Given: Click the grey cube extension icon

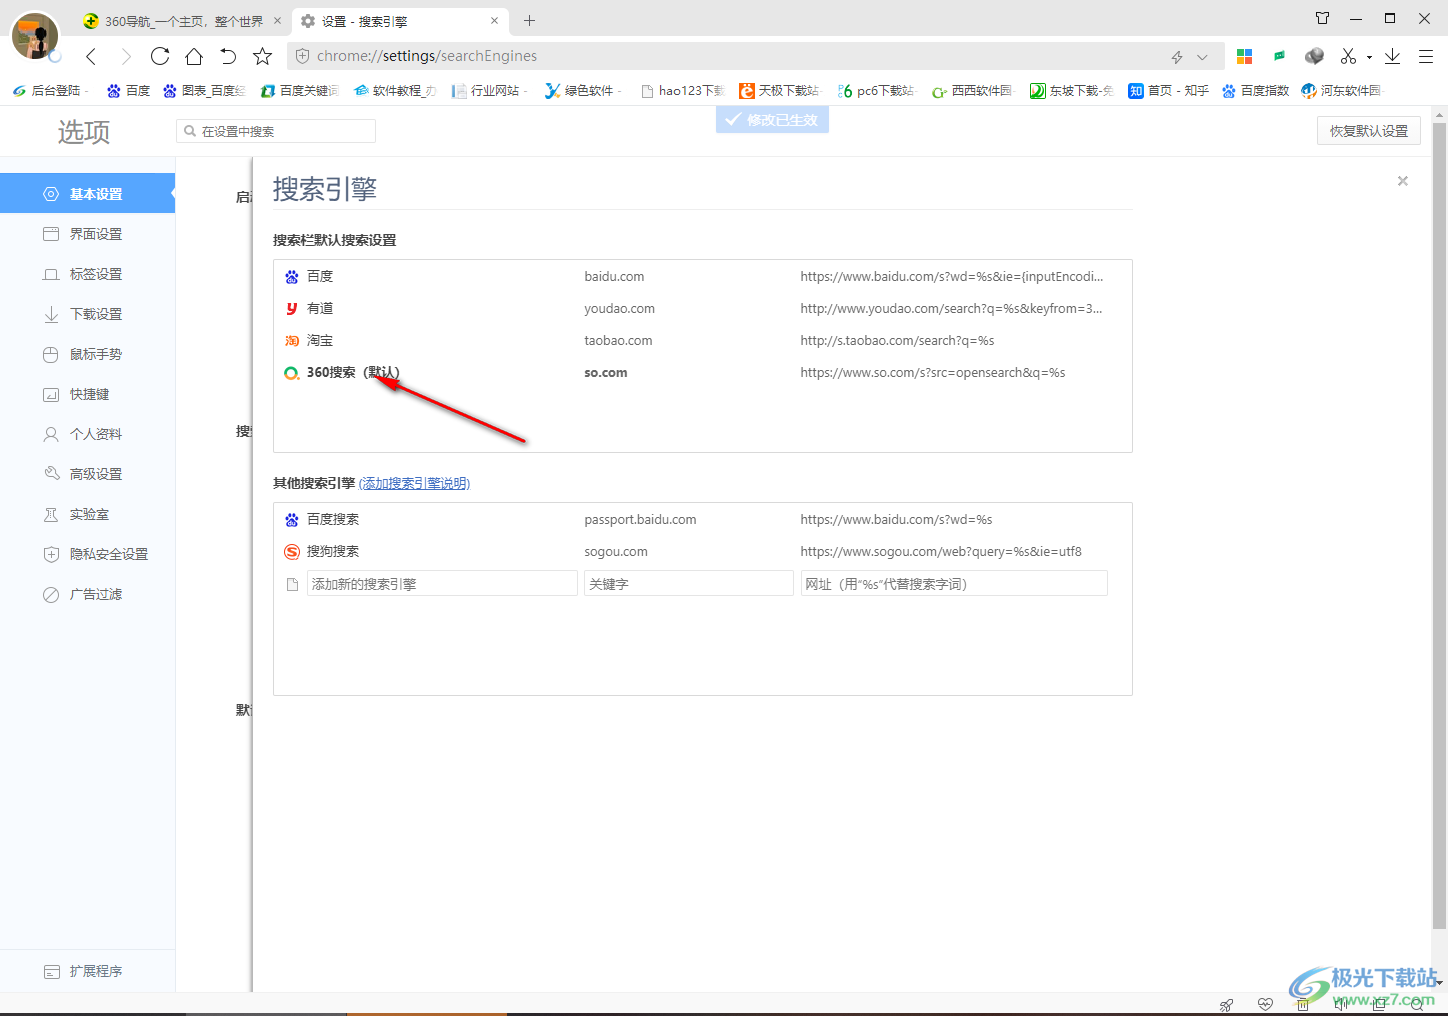Looking at the screenshot, I should coord(1314,56).
